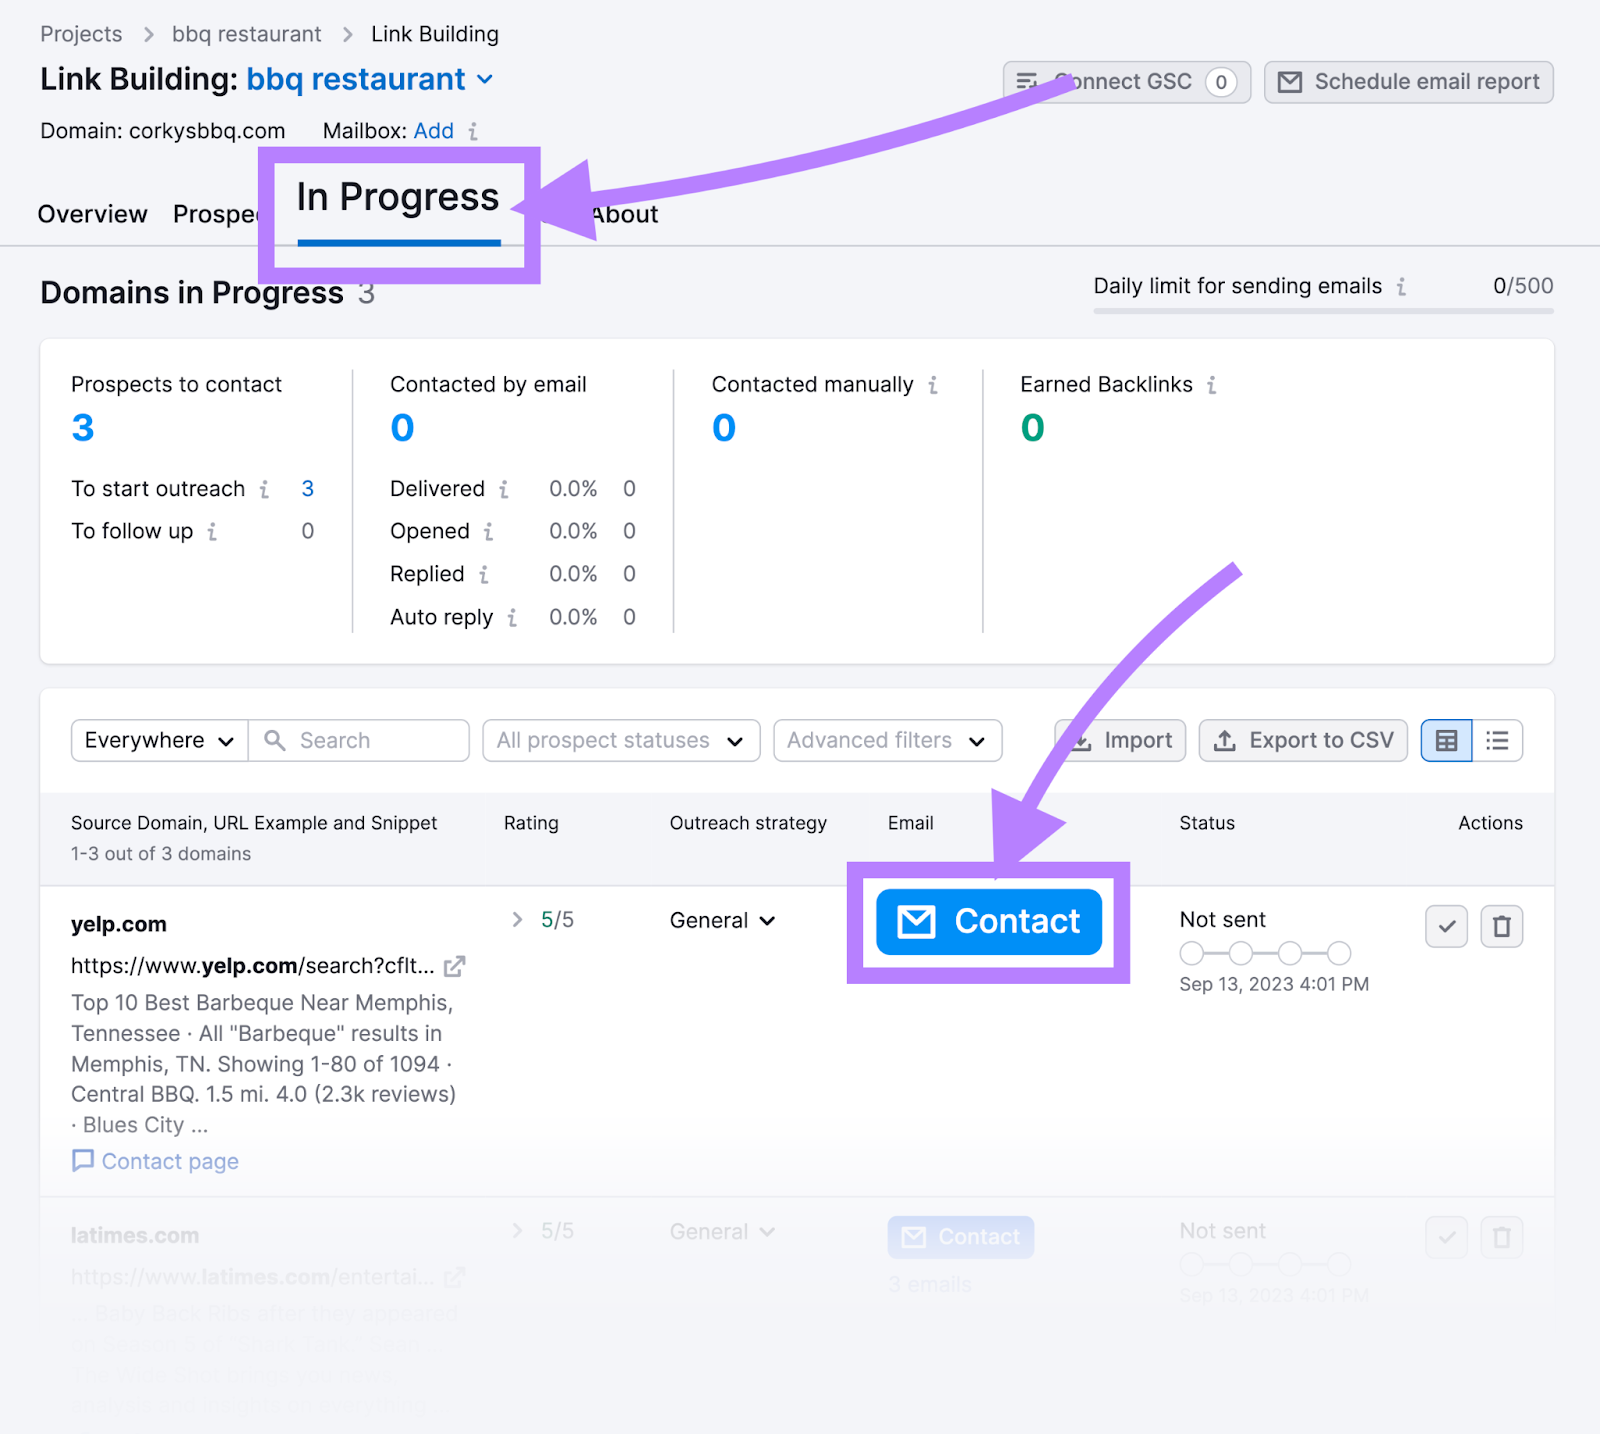Open the Everywhere search scope dropdown
This screenshot has width=1600, height=1434.
[160, 740]
